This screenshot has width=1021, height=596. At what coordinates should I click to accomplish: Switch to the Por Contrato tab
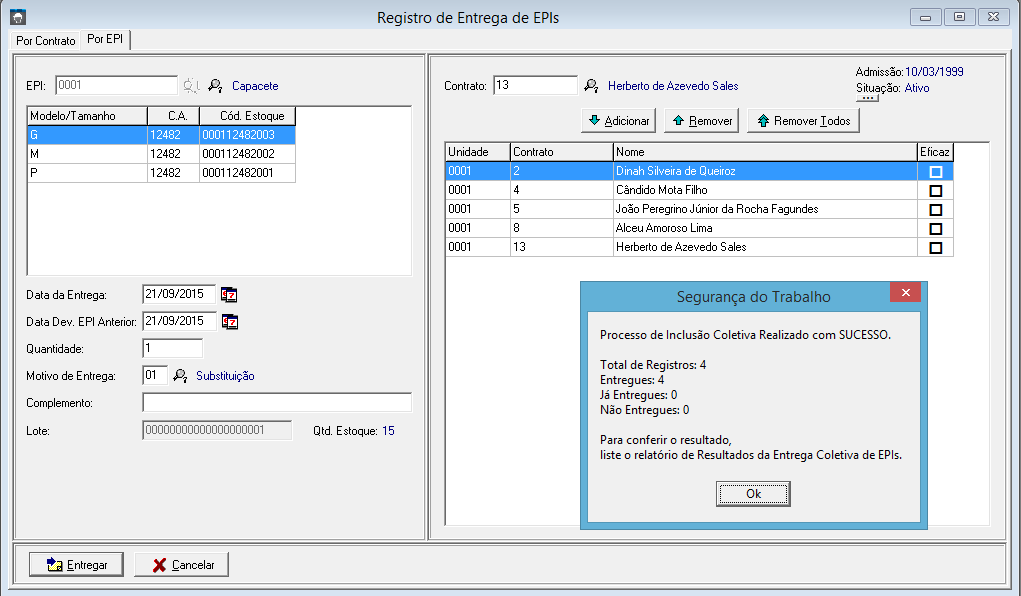tap(46, 41)
